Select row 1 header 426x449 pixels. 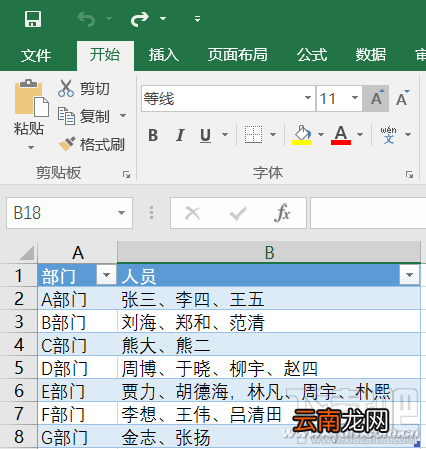coord(19,276)
